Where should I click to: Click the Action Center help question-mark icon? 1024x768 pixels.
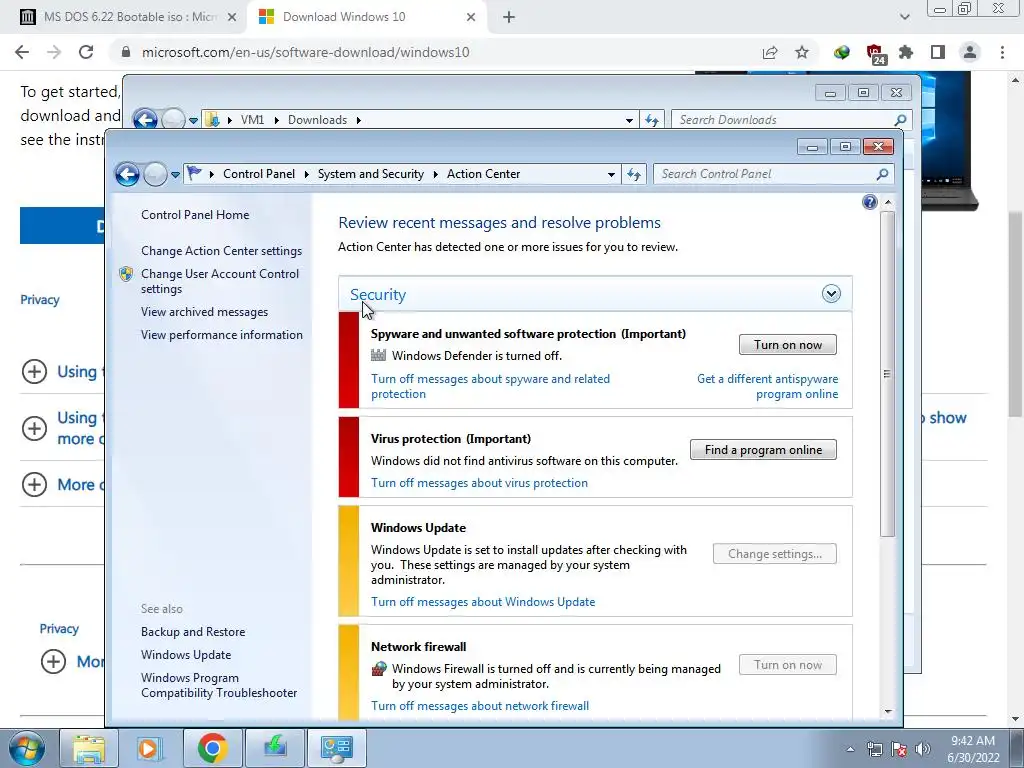[869, 202]
